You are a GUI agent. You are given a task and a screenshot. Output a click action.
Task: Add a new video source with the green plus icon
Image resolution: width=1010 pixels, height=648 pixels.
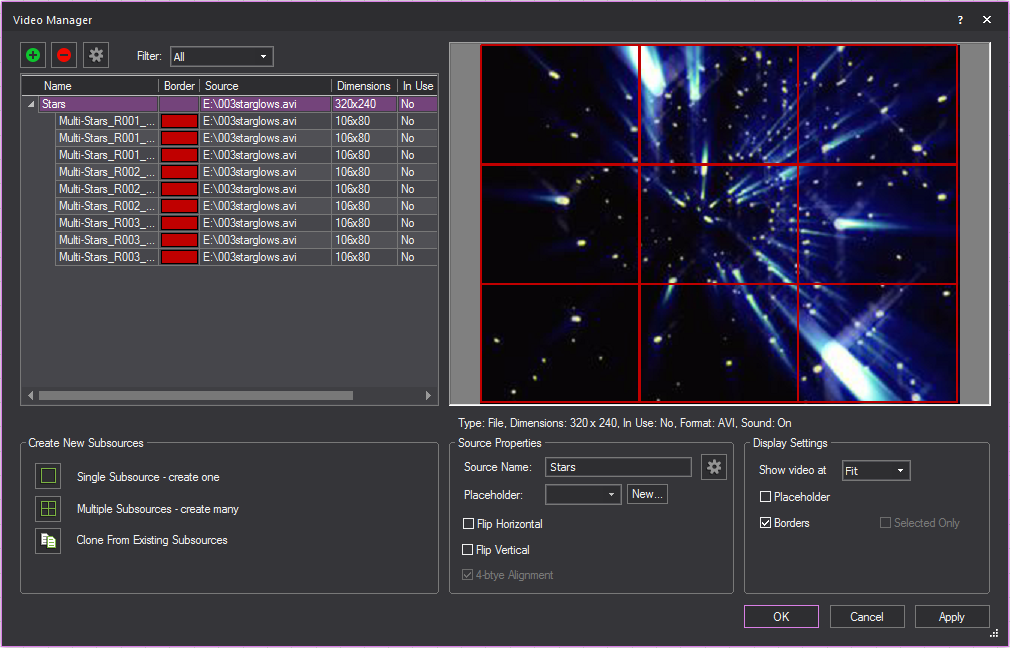(32, 55)
